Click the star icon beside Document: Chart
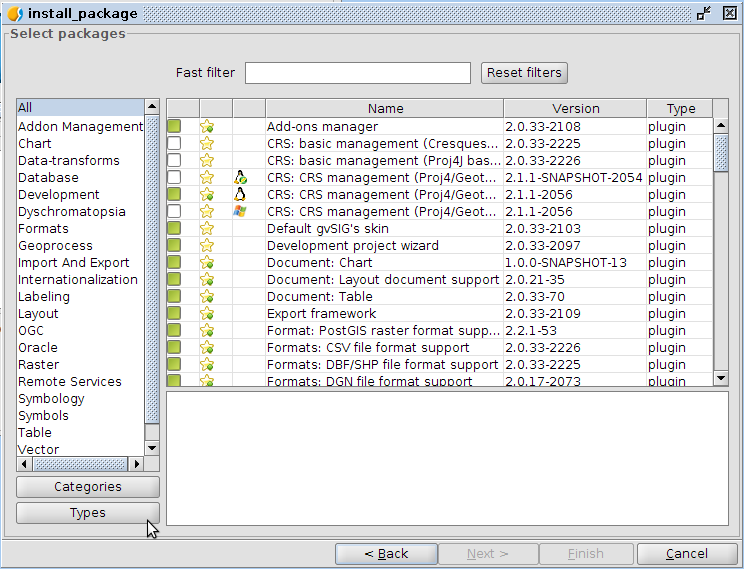This screenshot has height=569, width=744. [207, 263]
